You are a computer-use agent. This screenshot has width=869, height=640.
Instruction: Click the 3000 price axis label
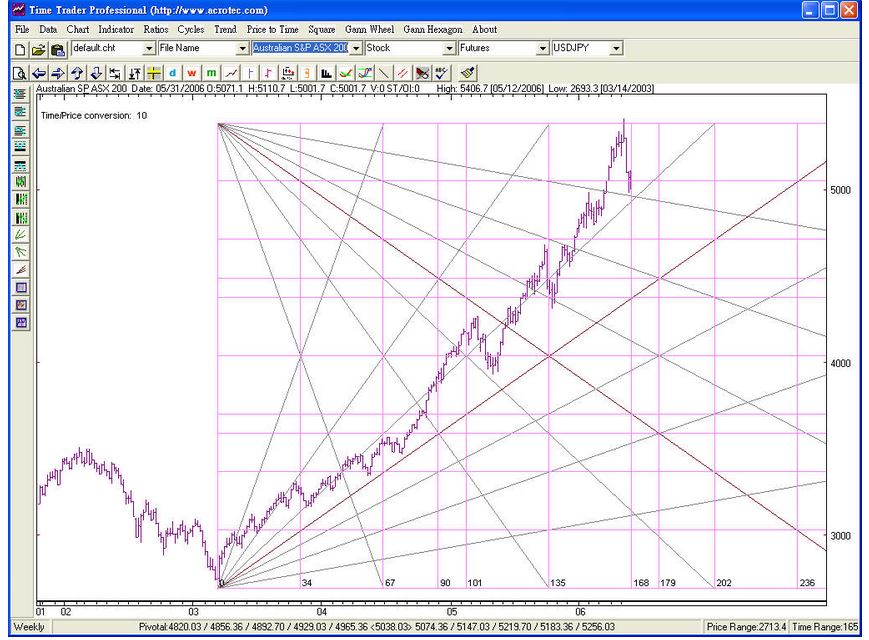840,536
